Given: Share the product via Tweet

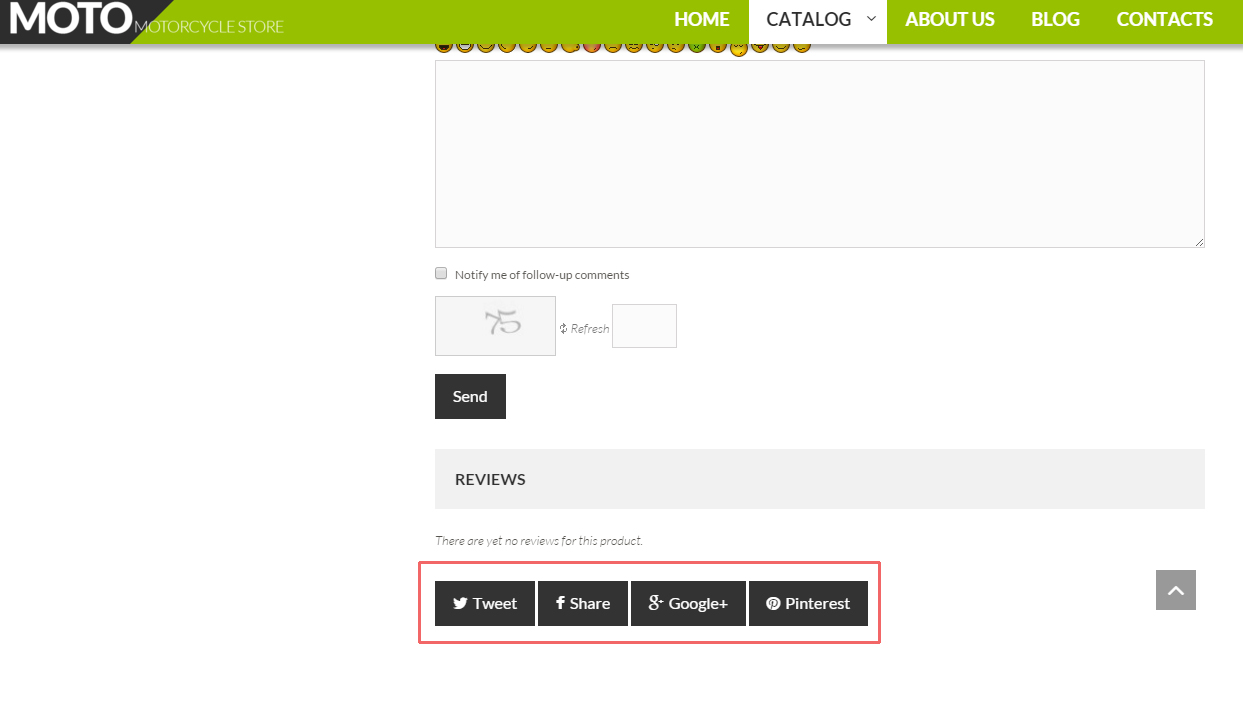Looking at the screenshot, I should [485, 603].
